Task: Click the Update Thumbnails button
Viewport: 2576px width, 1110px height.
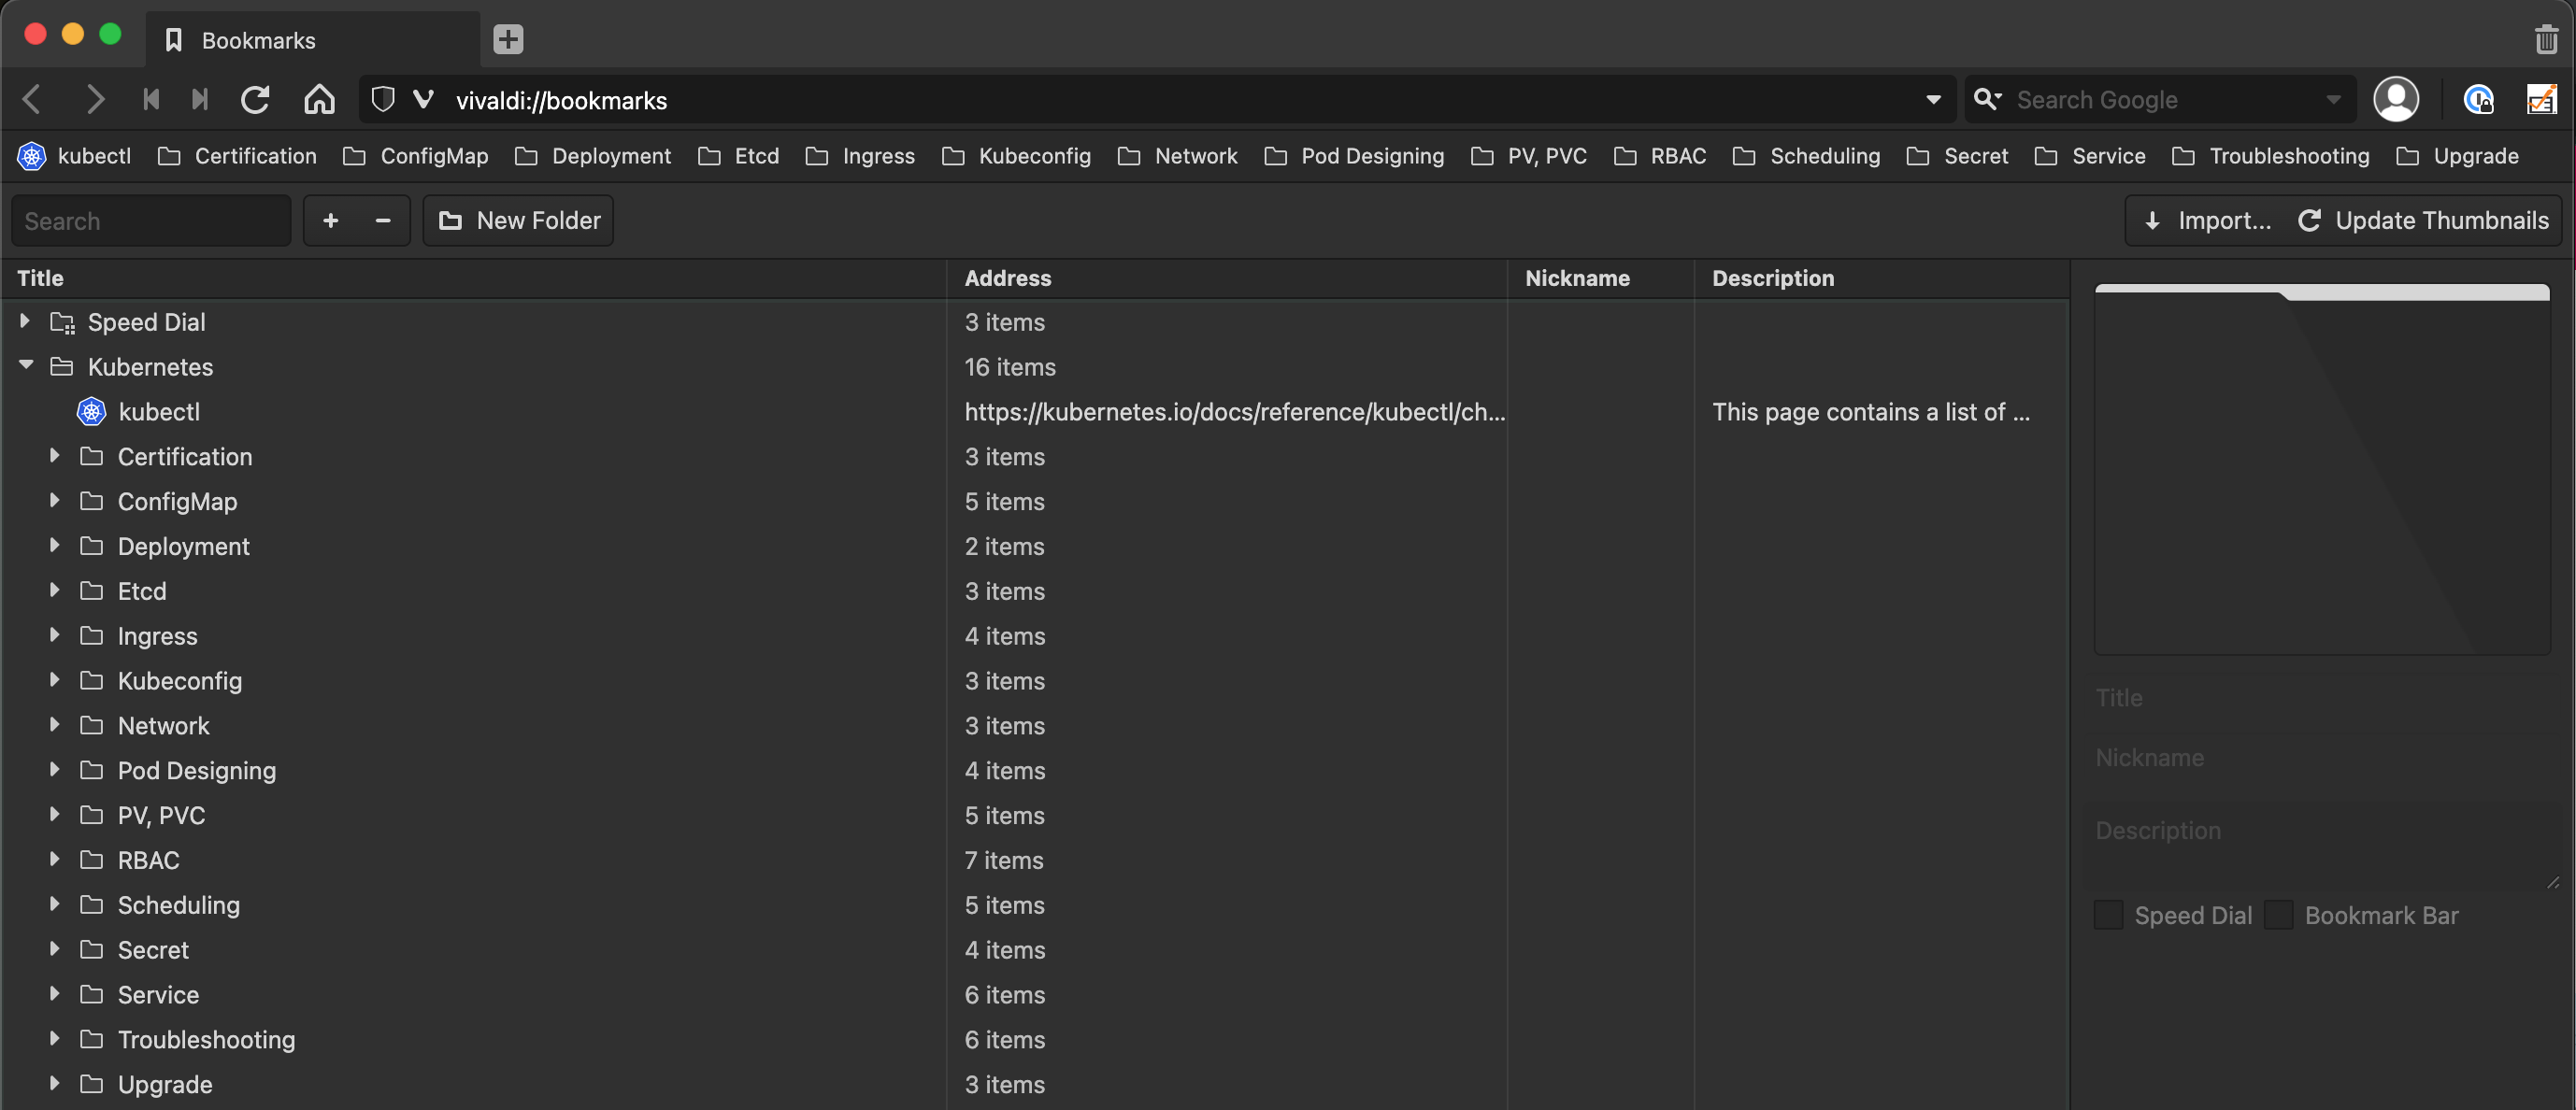Action: tap(2422, 221)
